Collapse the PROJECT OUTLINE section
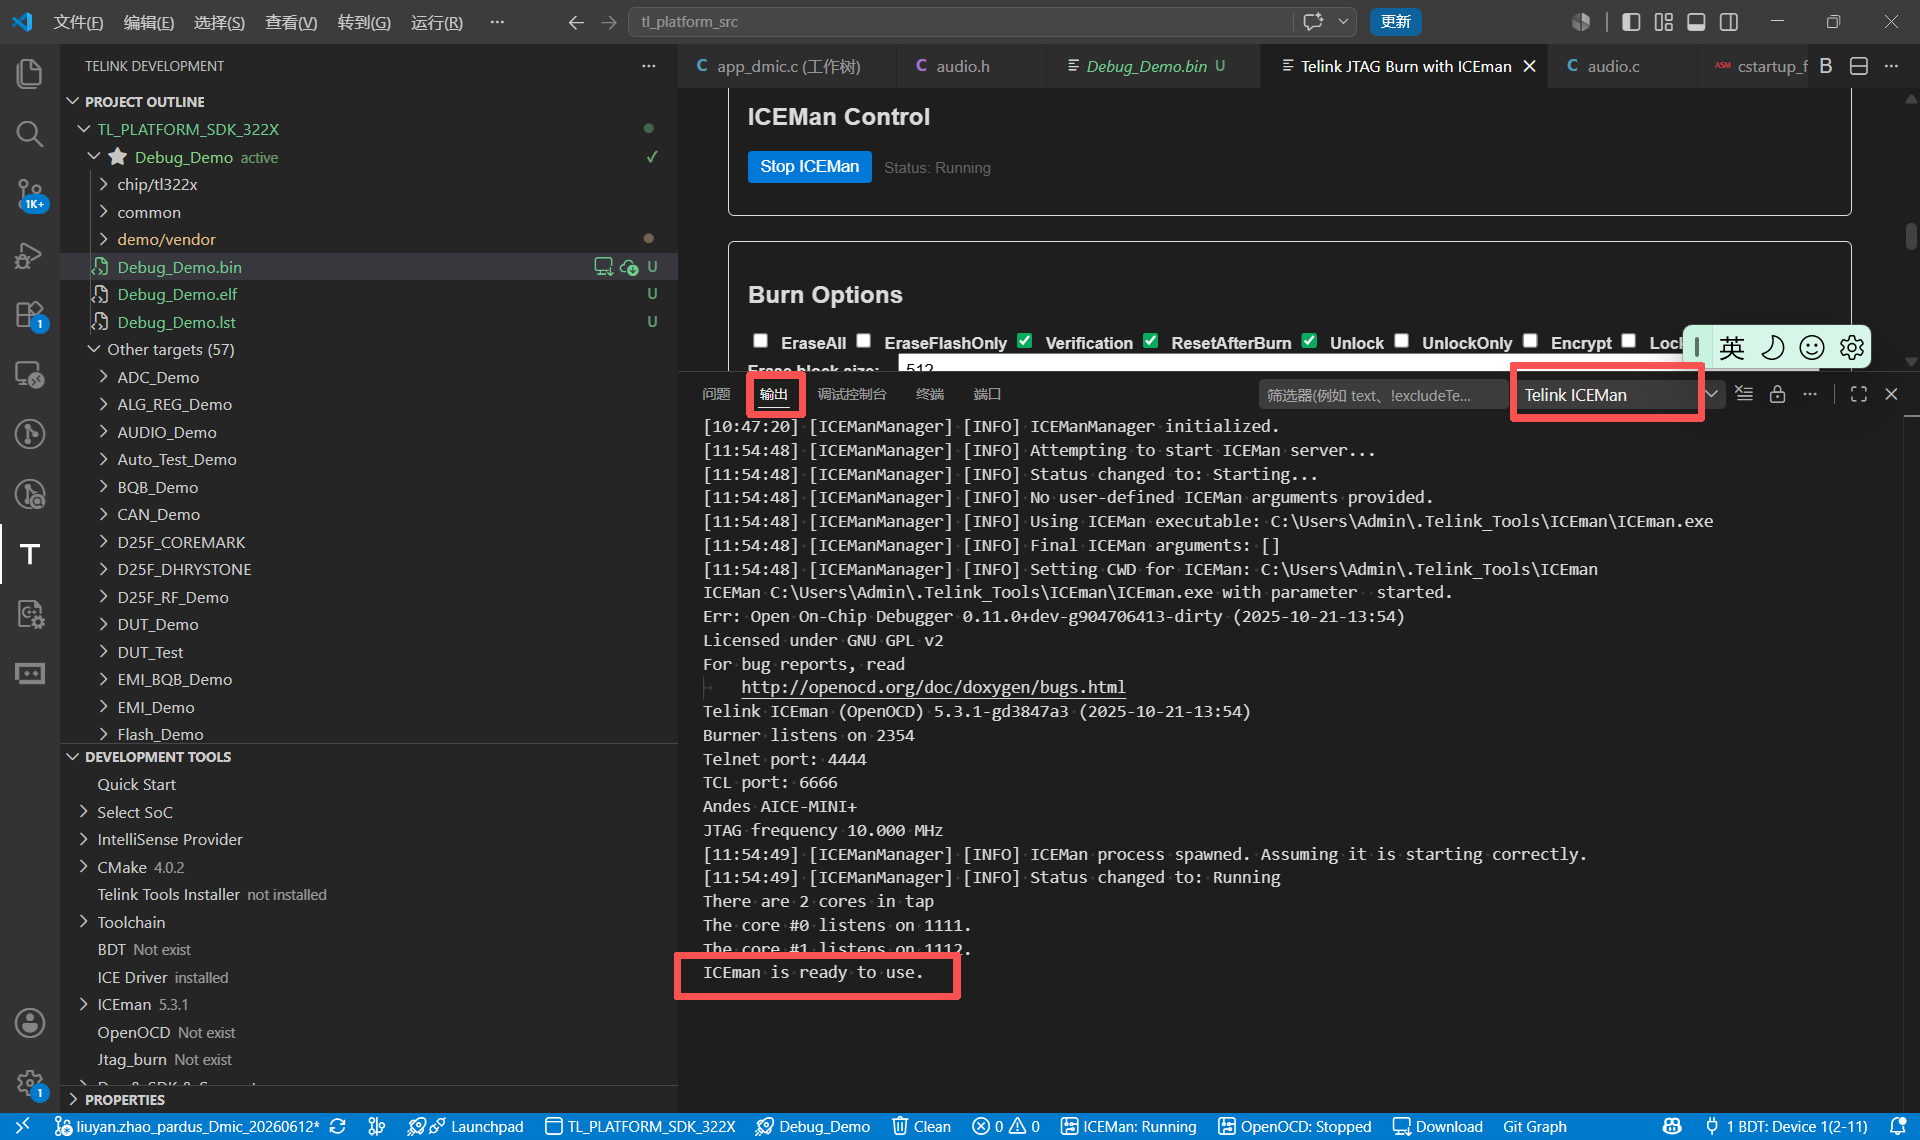This screenshot has height=1140, width=1920. pos(73,102)
